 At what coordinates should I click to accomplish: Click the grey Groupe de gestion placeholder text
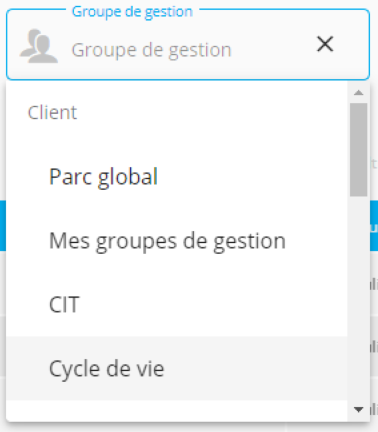[x=152, y=50]
